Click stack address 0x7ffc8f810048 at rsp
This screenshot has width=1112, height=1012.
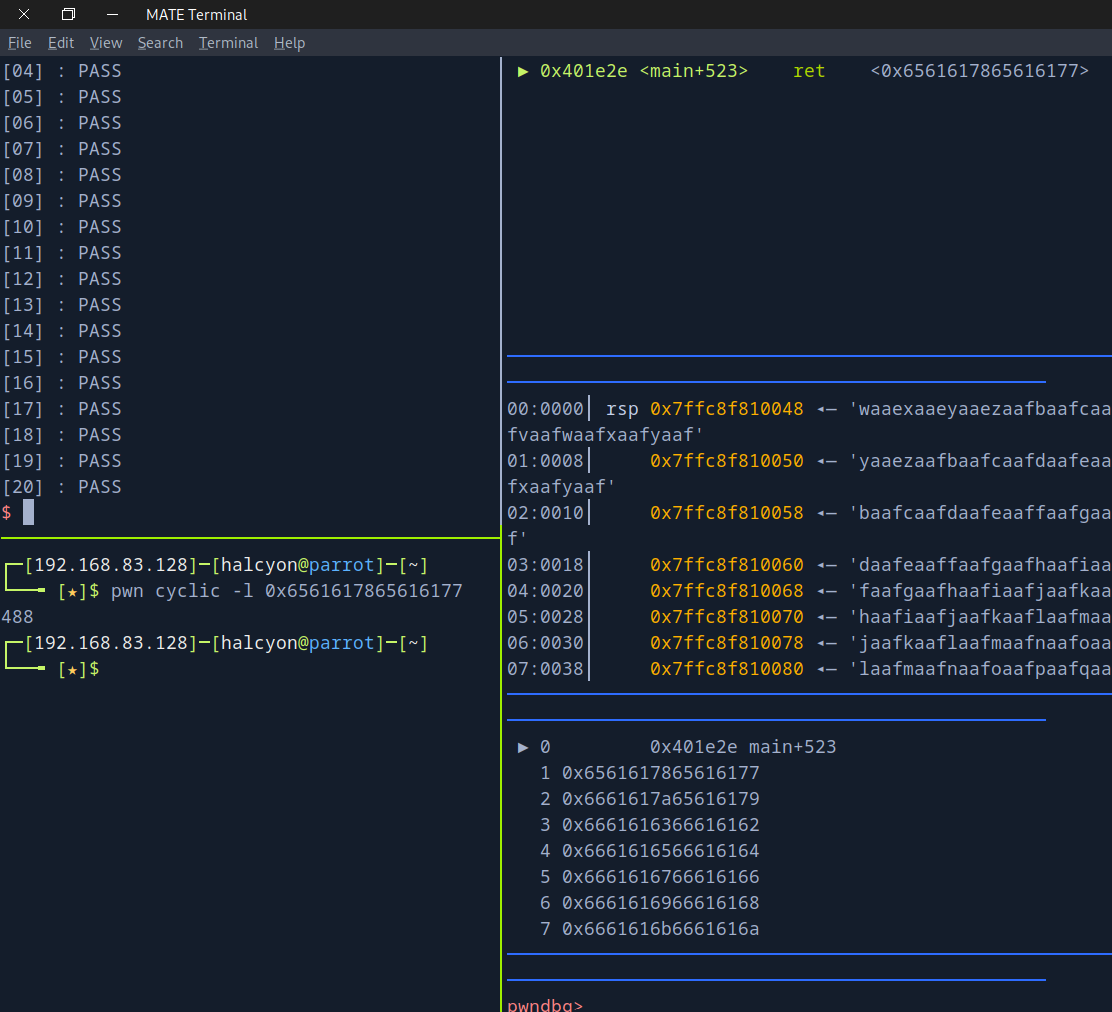click(726, 409)
